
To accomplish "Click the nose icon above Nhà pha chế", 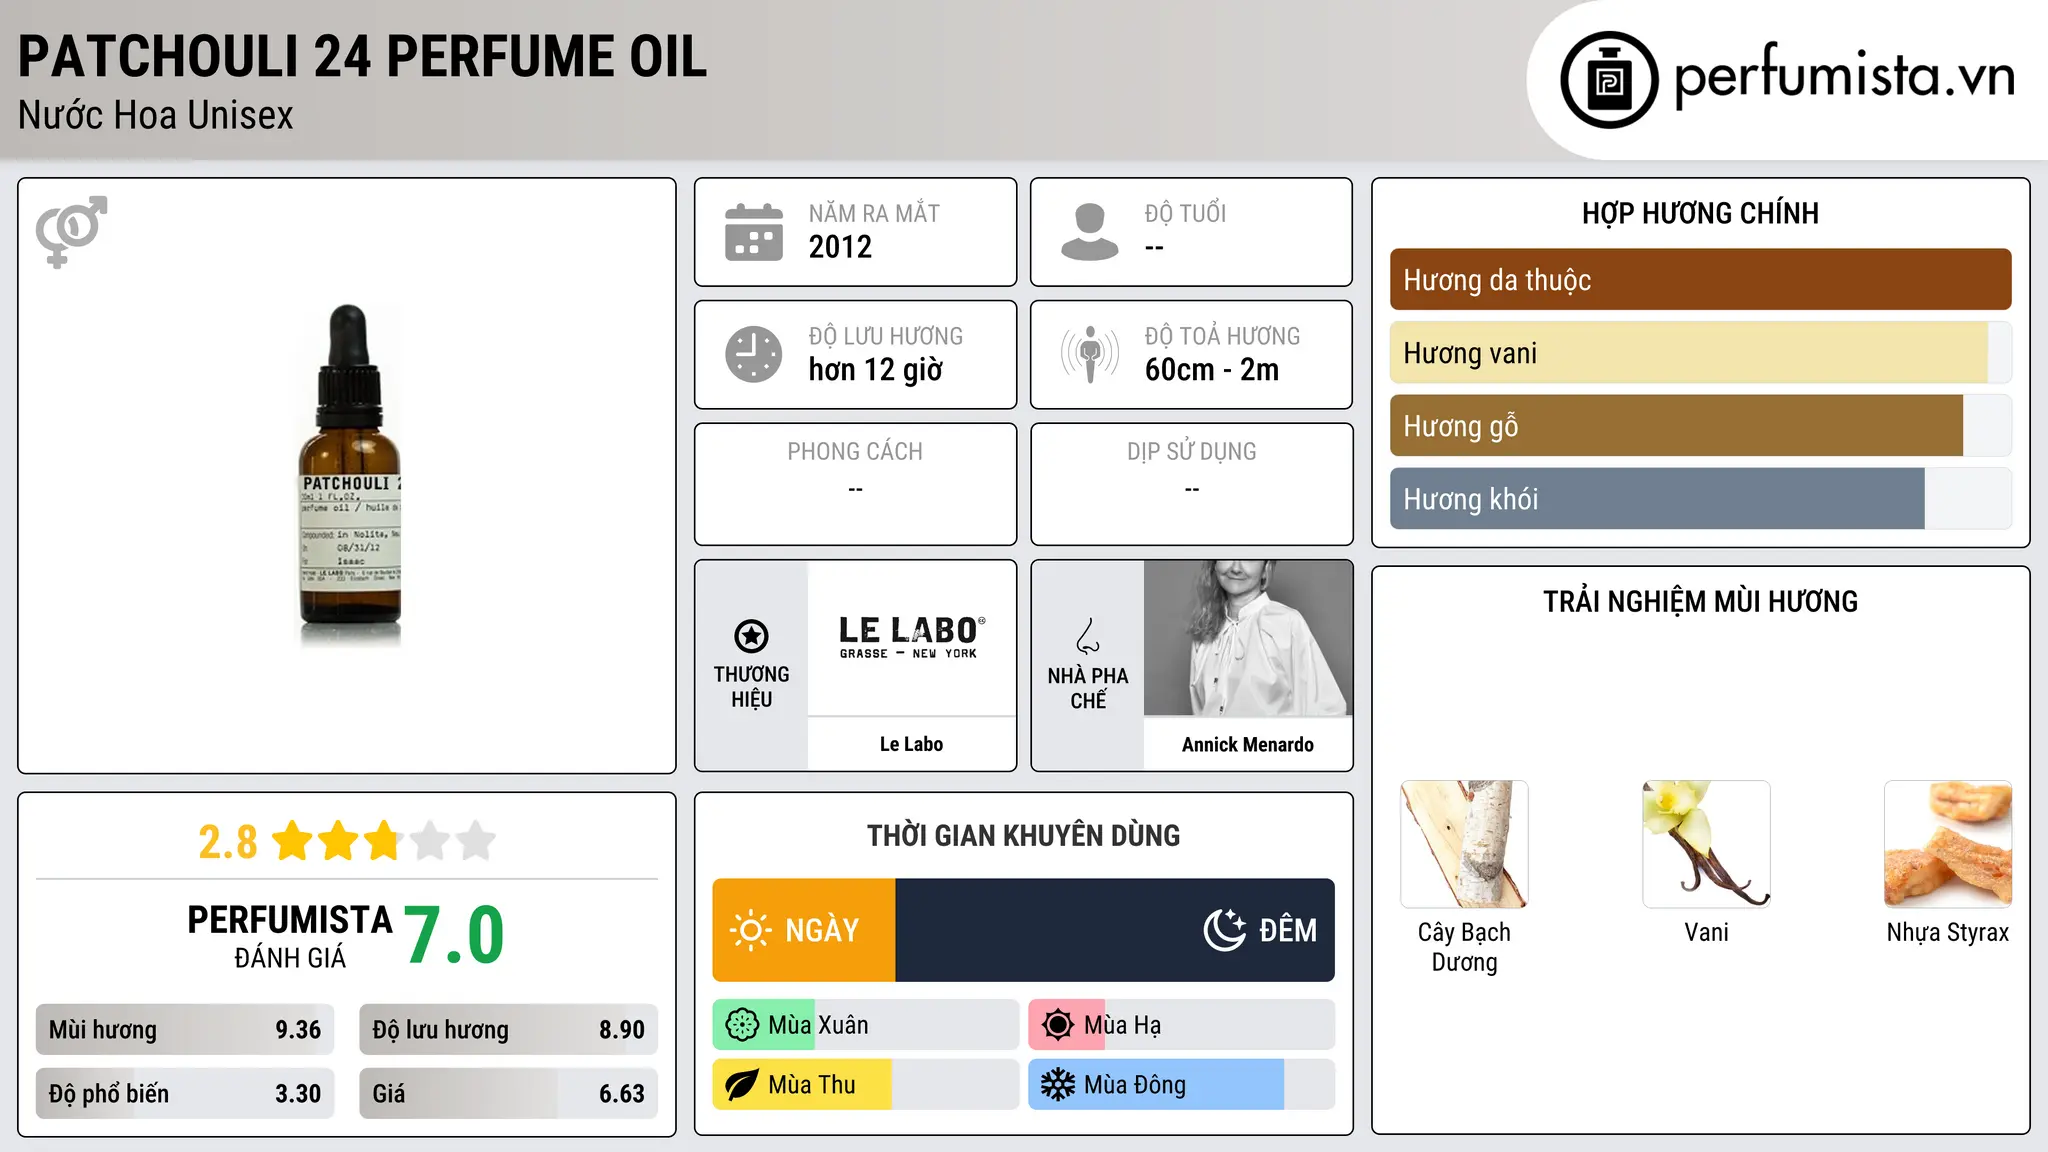I will (1088, 636).
